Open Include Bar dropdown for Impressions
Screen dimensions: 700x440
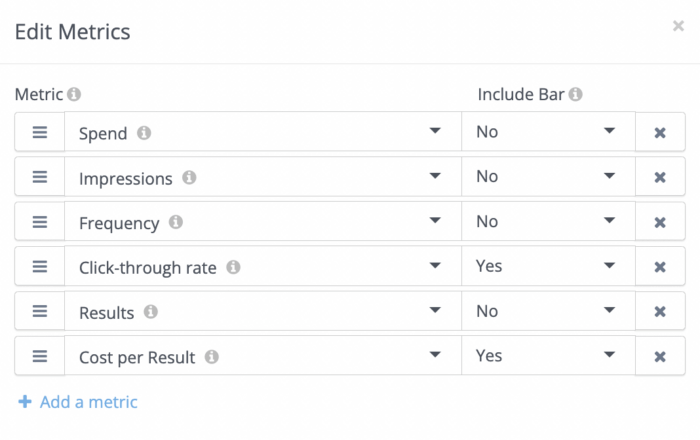pyautogui.click(x=548, y=177)
